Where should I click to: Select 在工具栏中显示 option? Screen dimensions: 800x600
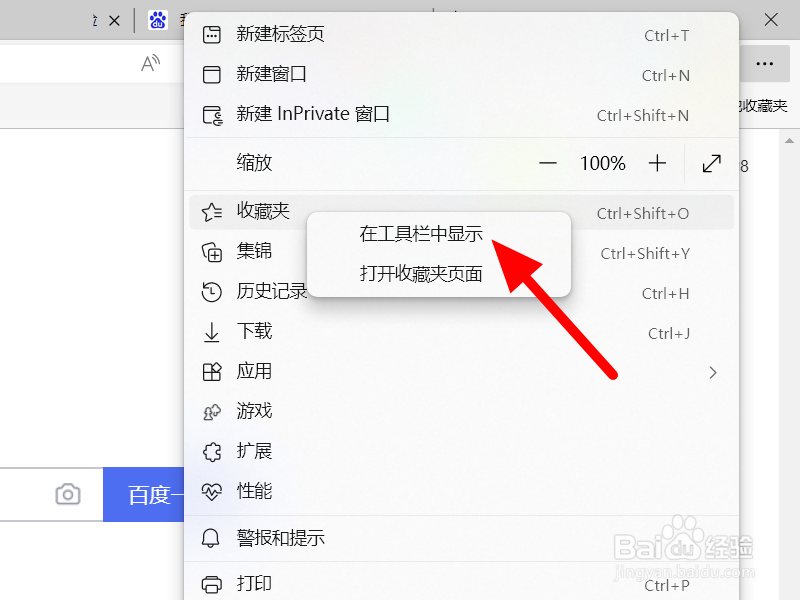click(421, 234)
